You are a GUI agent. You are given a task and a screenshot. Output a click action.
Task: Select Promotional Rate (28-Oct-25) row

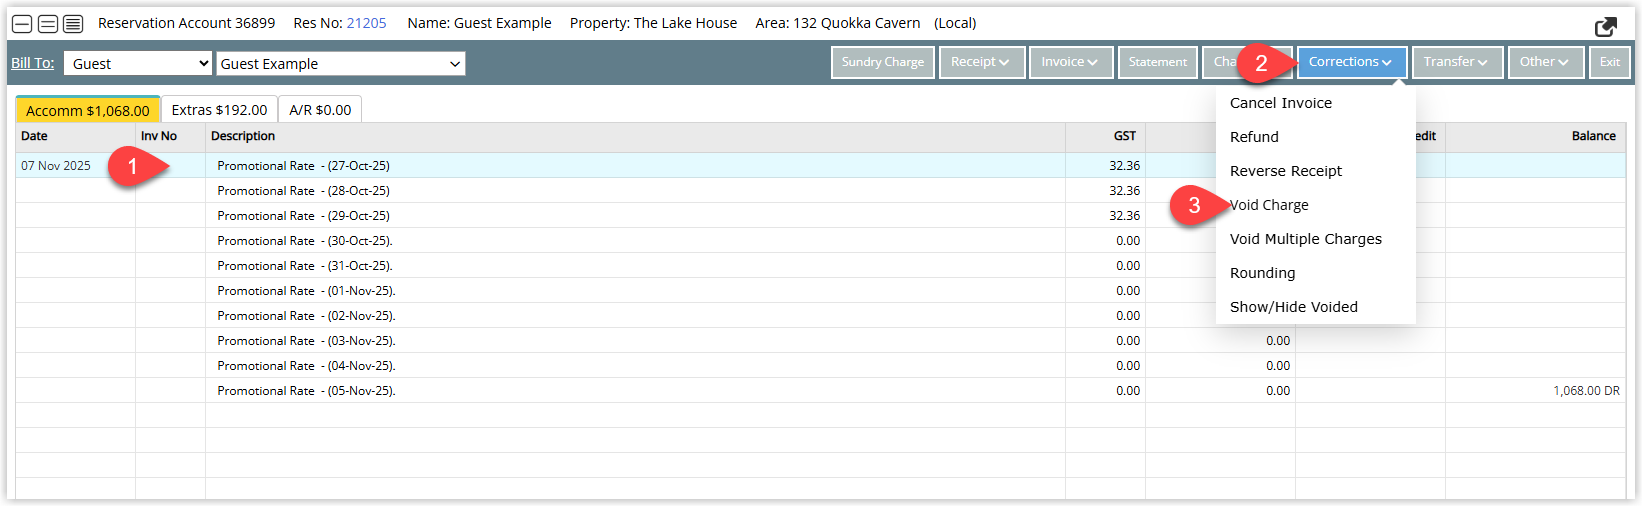820,191
